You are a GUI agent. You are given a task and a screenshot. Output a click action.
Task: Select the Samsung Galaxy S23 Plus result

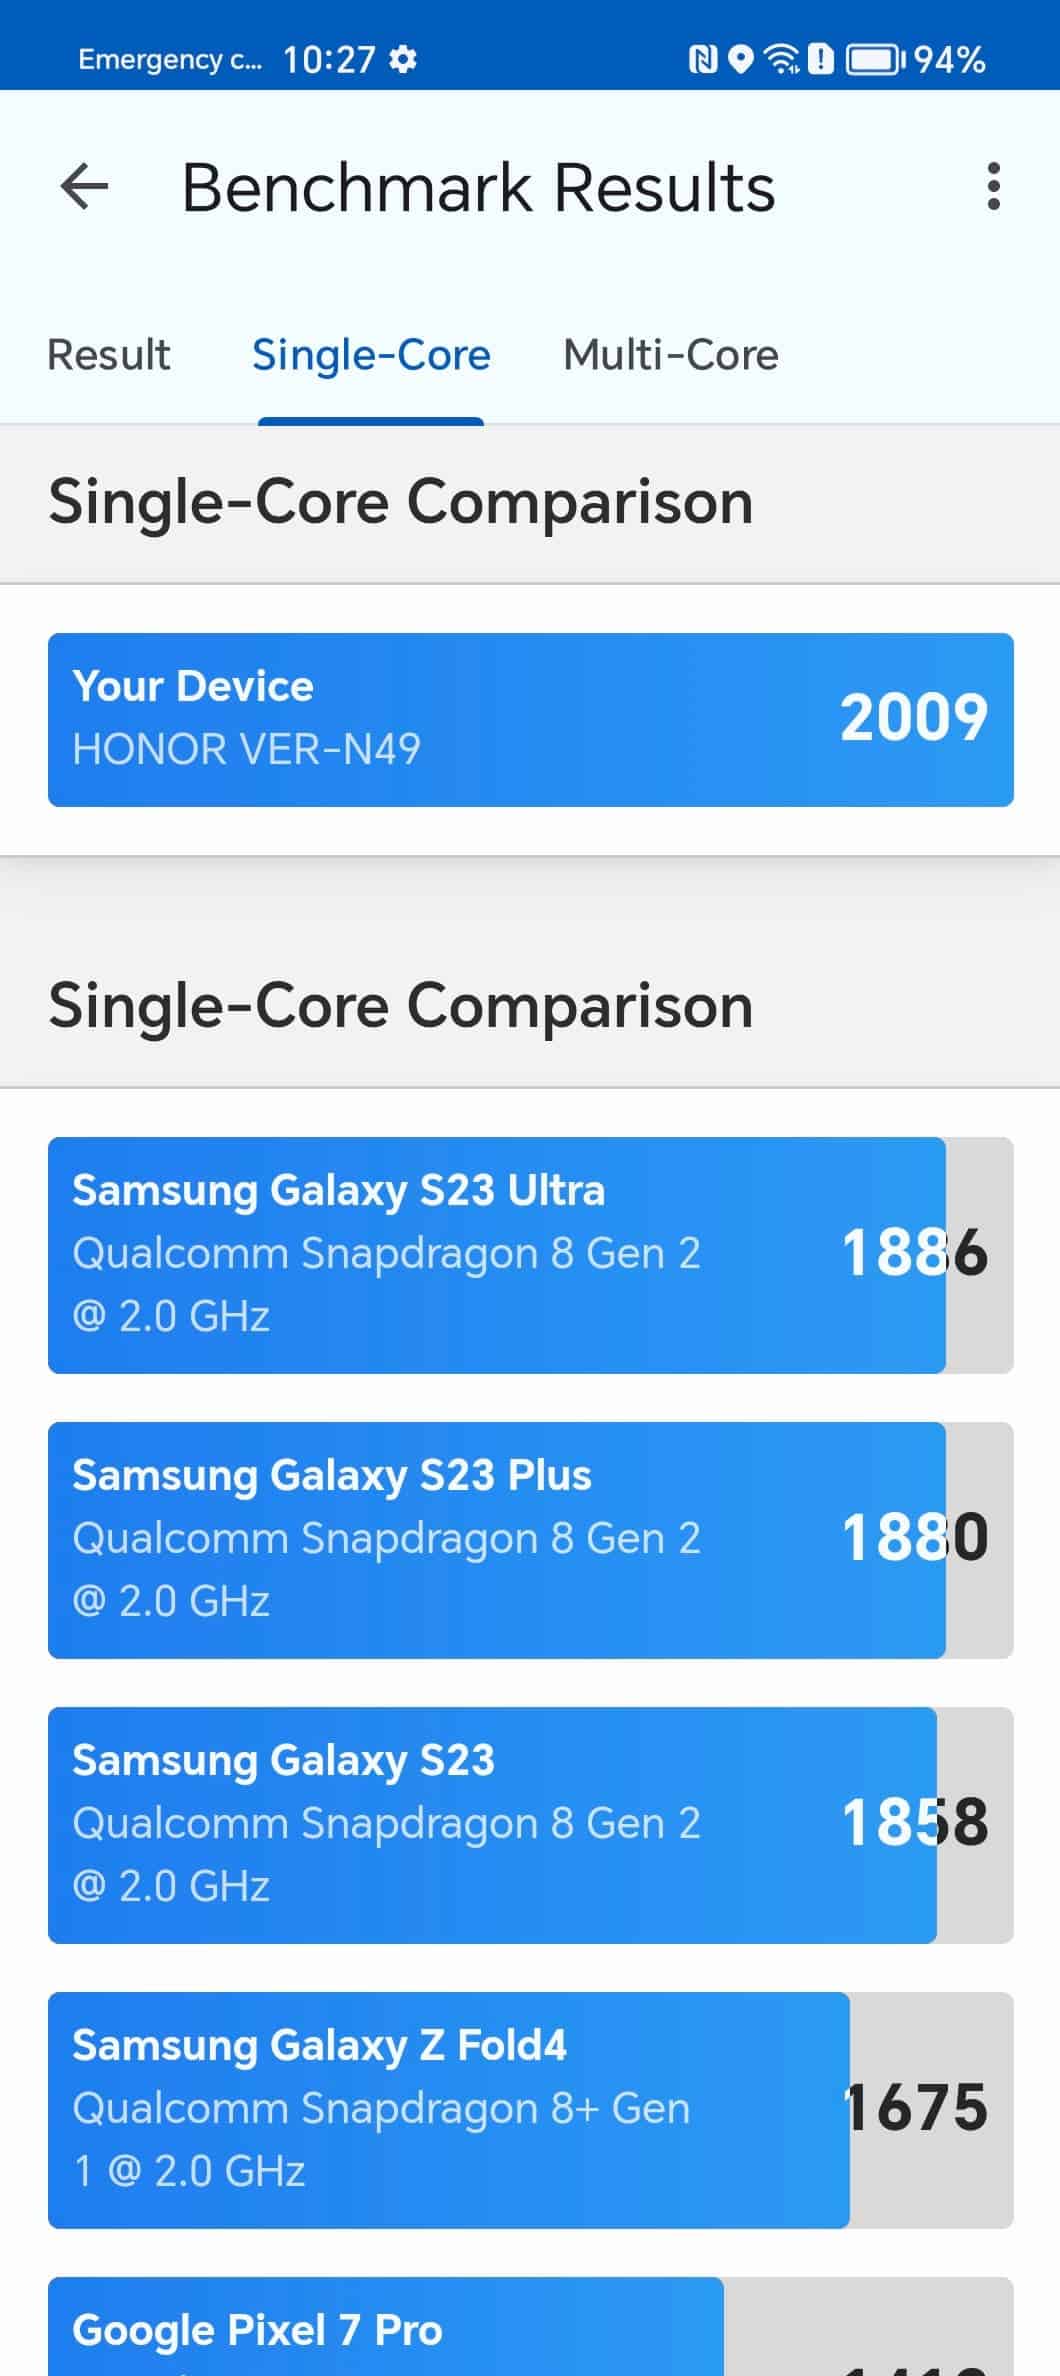tap(531, 1540)
